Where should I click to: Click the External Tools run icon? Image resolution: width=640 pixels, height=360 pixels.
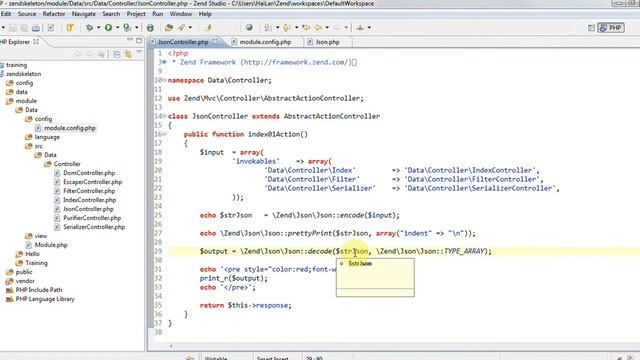[127, 28]
